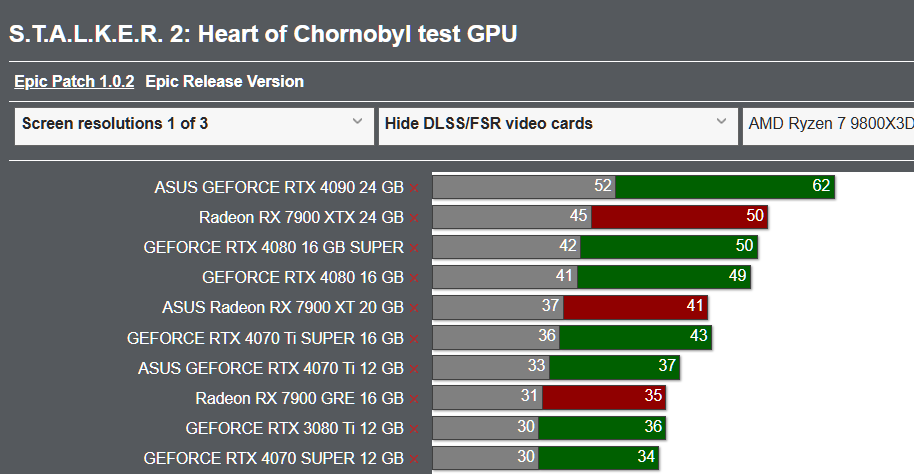
Task: Click the Radeon RX 7900 GRE 16 GB label
Action: pos(300,398)
